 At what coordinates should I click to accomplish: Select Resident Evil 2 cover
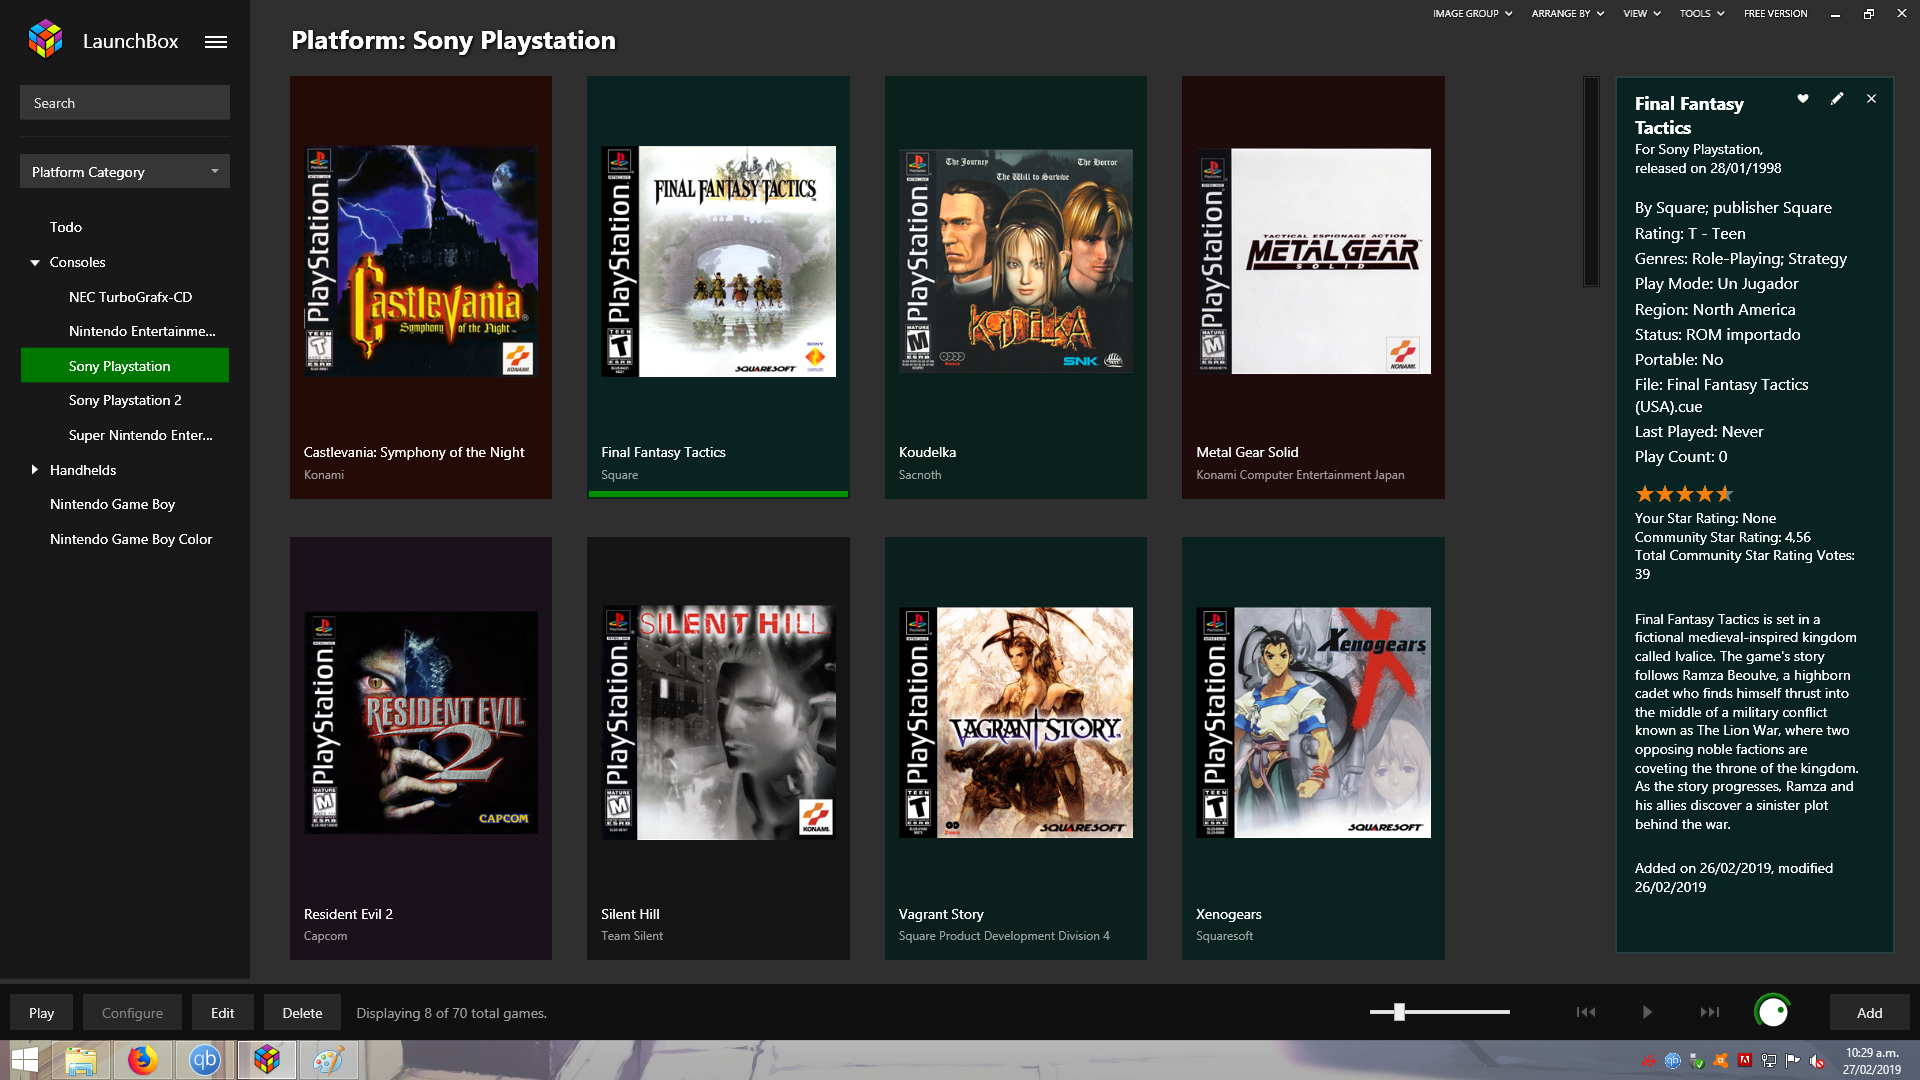(x=421, y=723)
